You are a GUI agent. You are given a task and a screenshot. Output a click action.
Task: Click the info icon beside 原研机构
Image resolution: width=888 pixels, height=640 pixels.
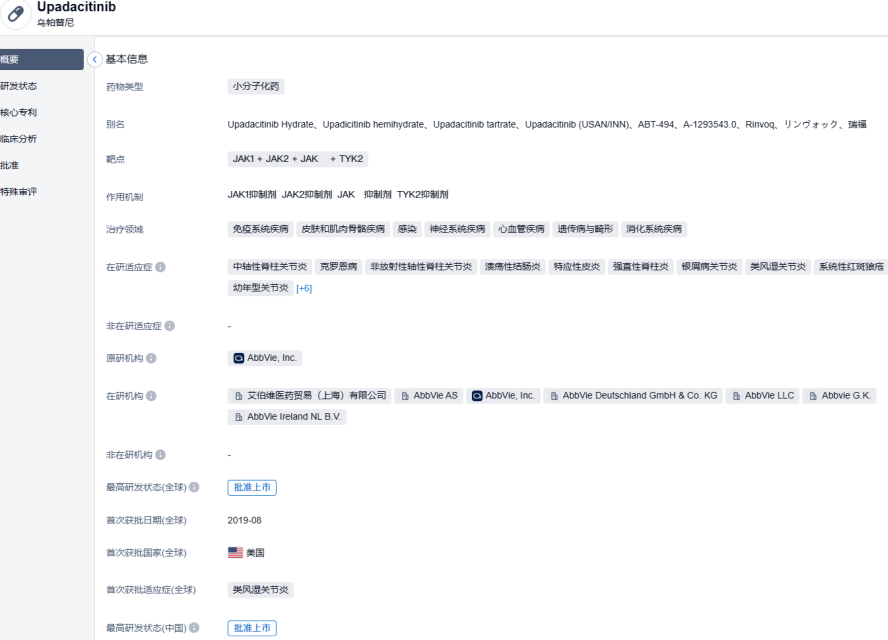(x=151, y=358)
